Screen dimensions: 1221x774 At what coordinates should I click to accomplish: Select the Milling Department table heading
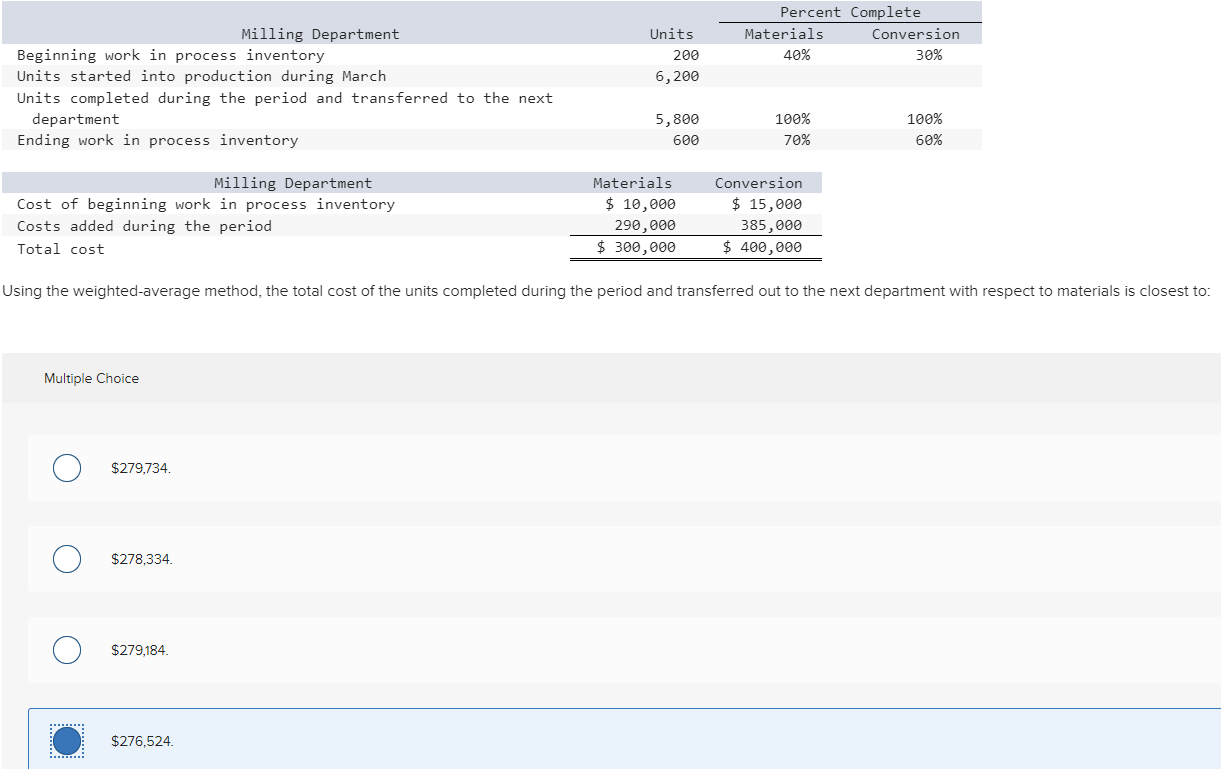pyautogui.click(x=320, y=33)
